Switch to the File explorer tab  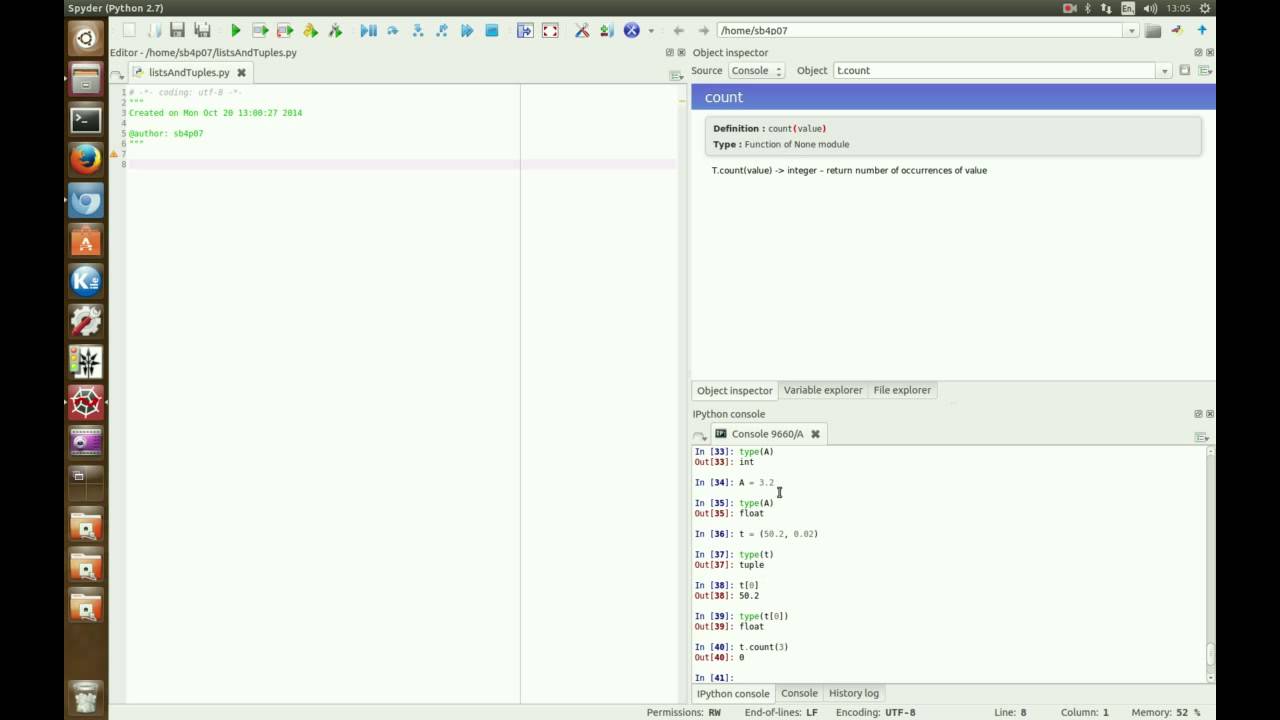(x=902, y=390)
